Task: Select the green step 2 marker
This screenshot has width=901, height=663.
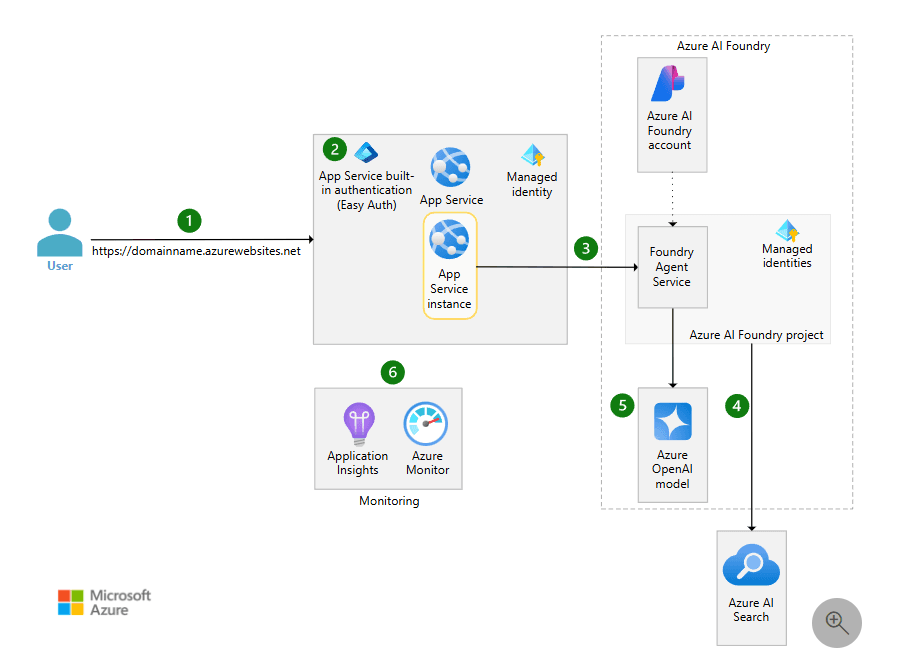Action: click(335, 150)
